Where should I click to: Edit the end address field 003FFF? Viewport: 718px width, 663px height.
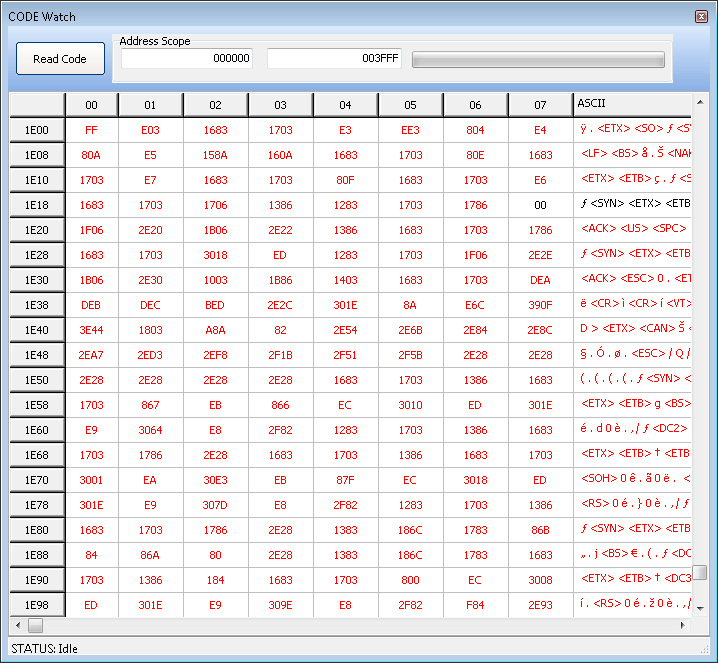[x=334, y=58]
